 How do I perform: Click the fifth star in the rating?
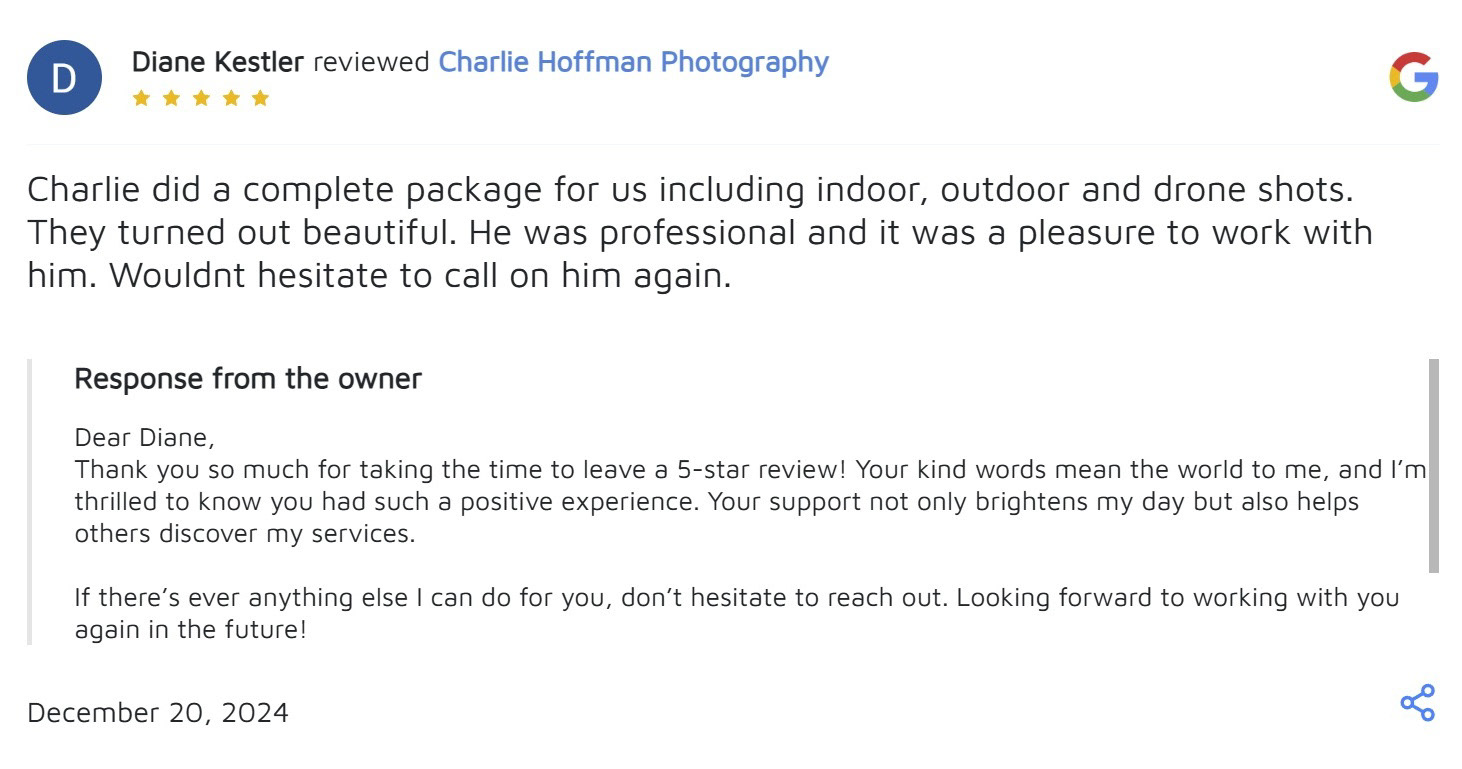coord(261,98)
